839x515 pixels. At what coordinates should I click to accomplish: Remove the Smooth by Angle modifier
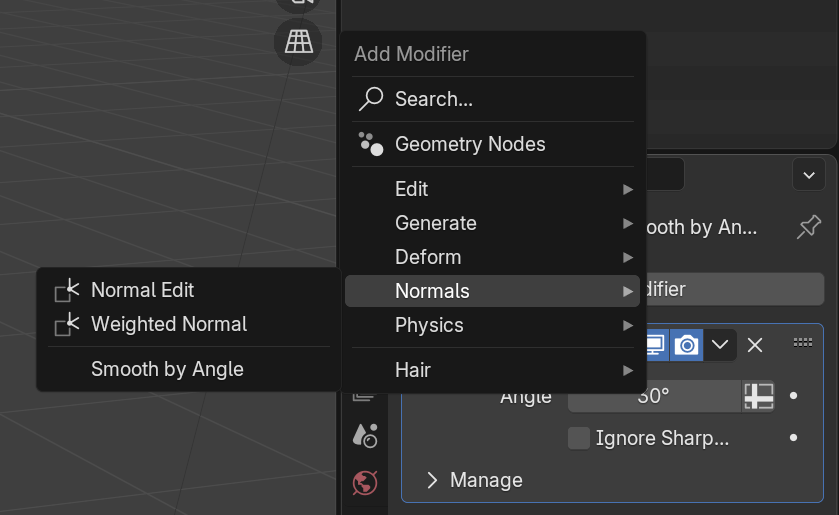(x=755, y=345)
